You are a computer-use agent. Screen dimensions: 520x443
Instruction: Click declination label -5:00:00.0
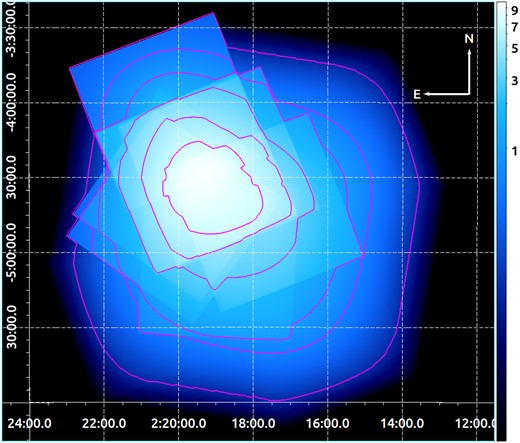[x=12, y=252]
